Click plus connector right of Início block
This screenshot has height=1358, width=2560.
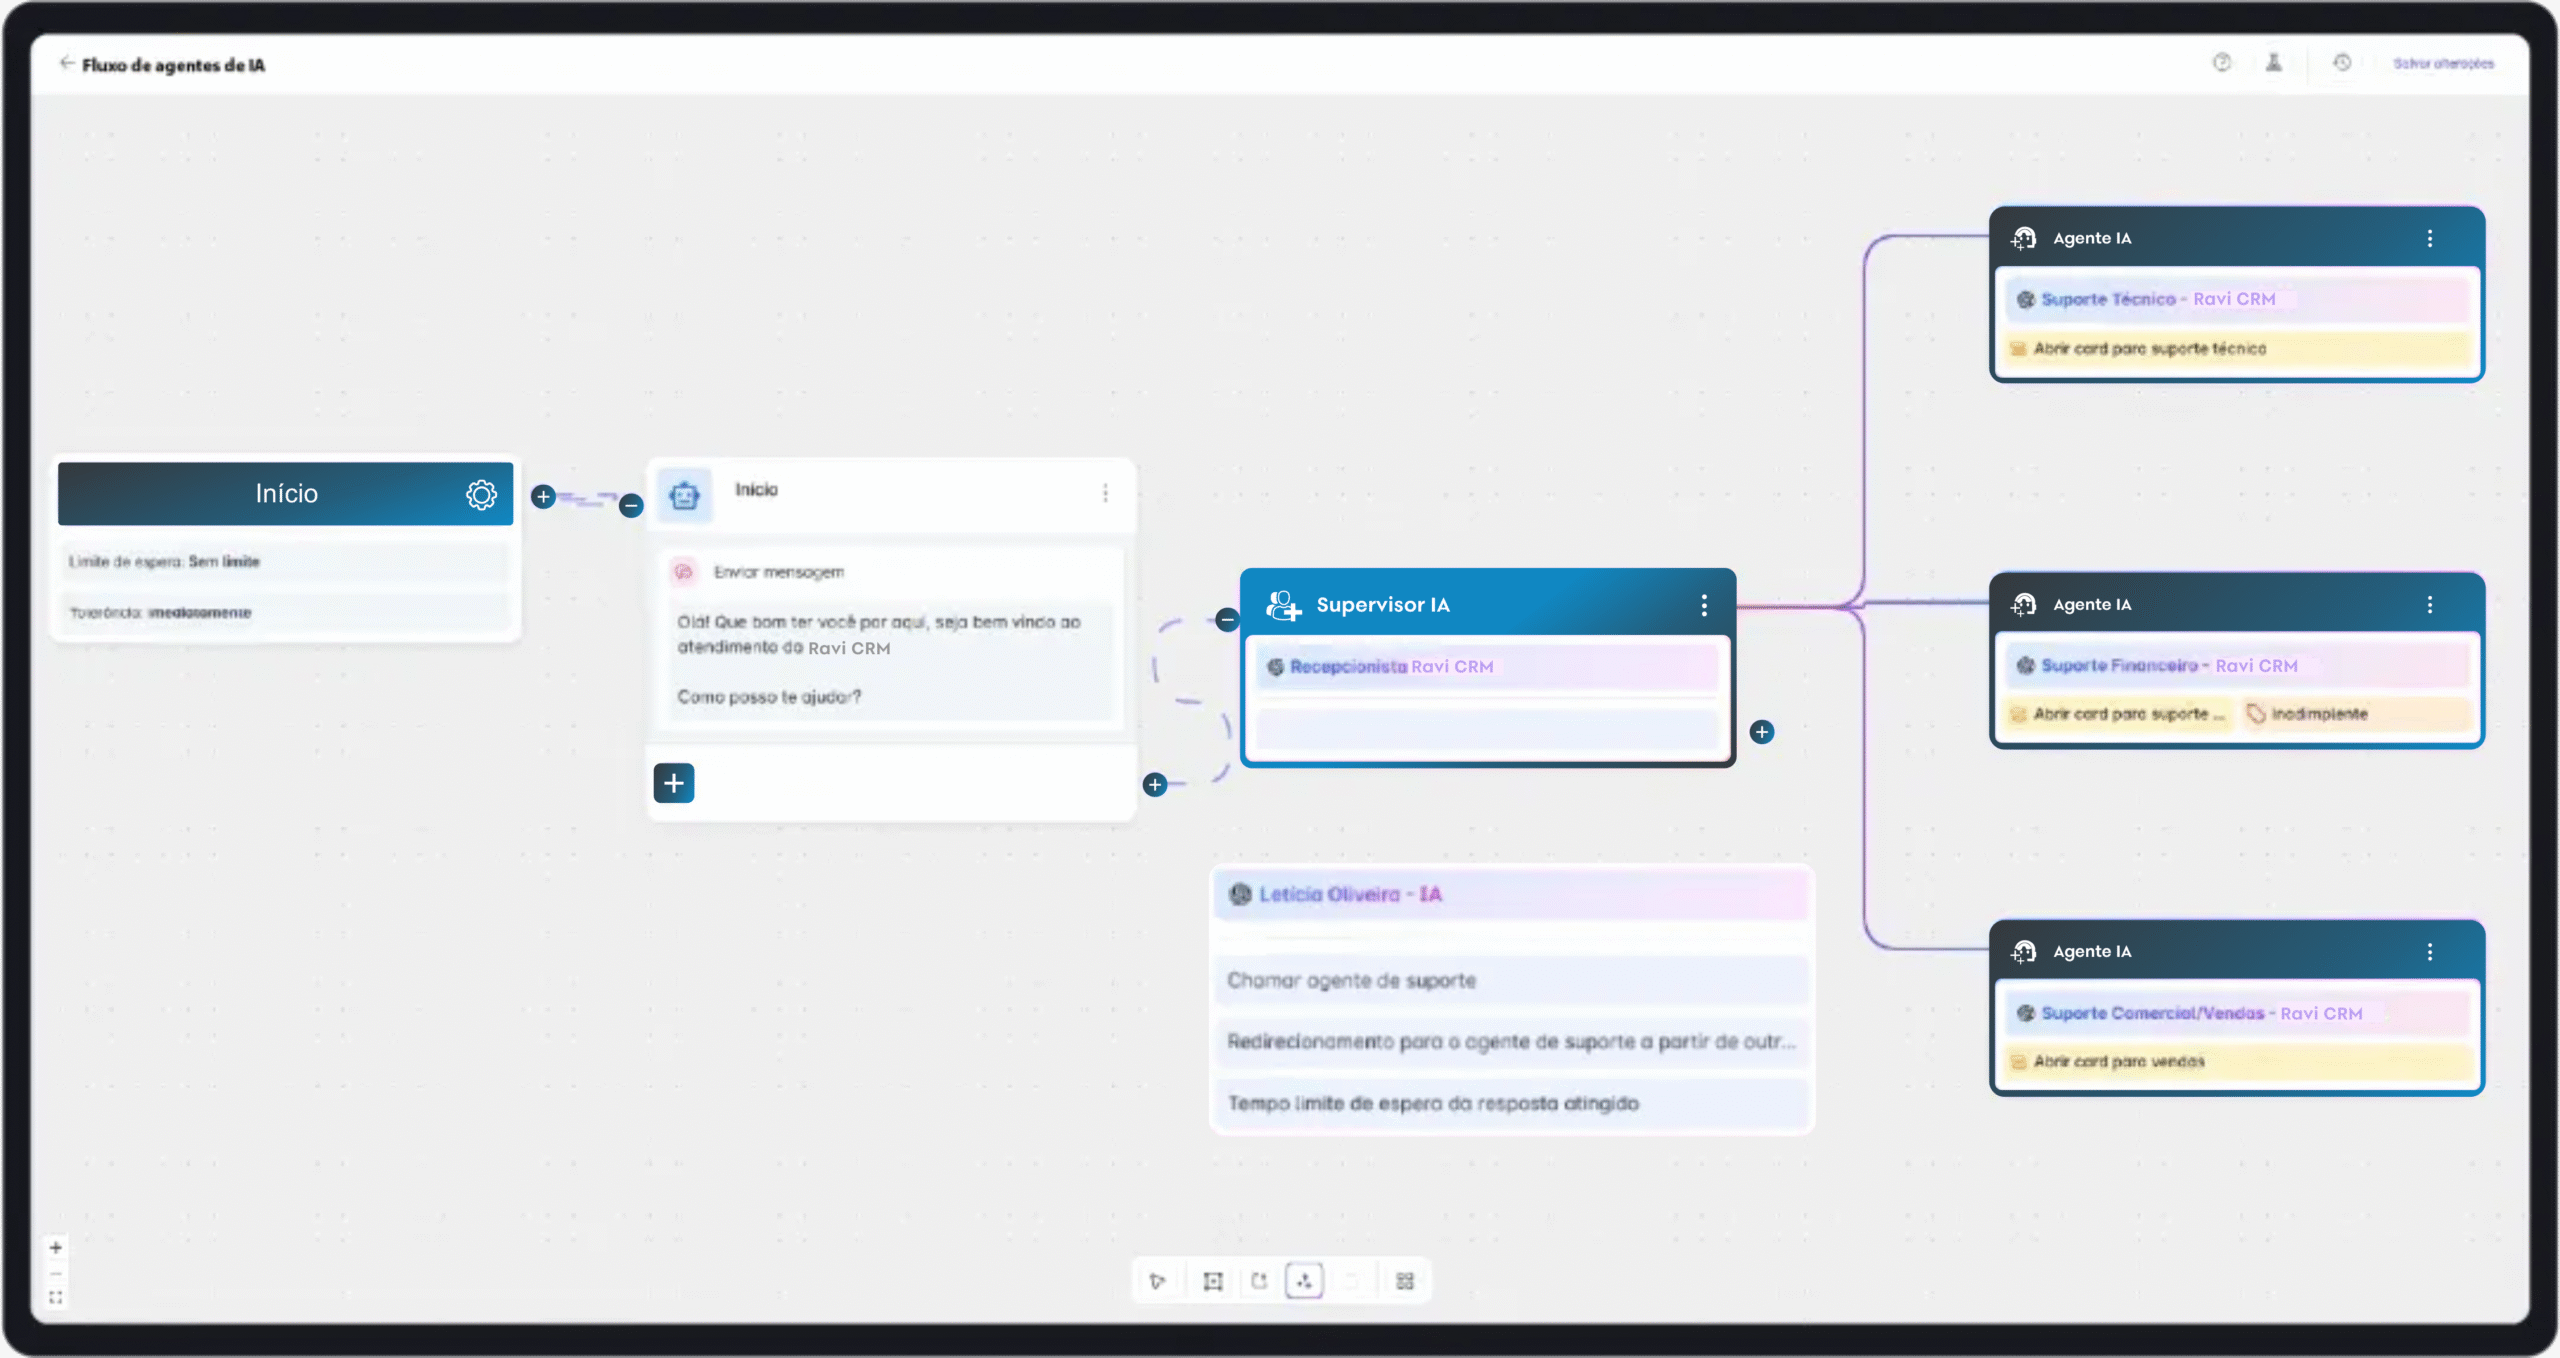[543, 497]
